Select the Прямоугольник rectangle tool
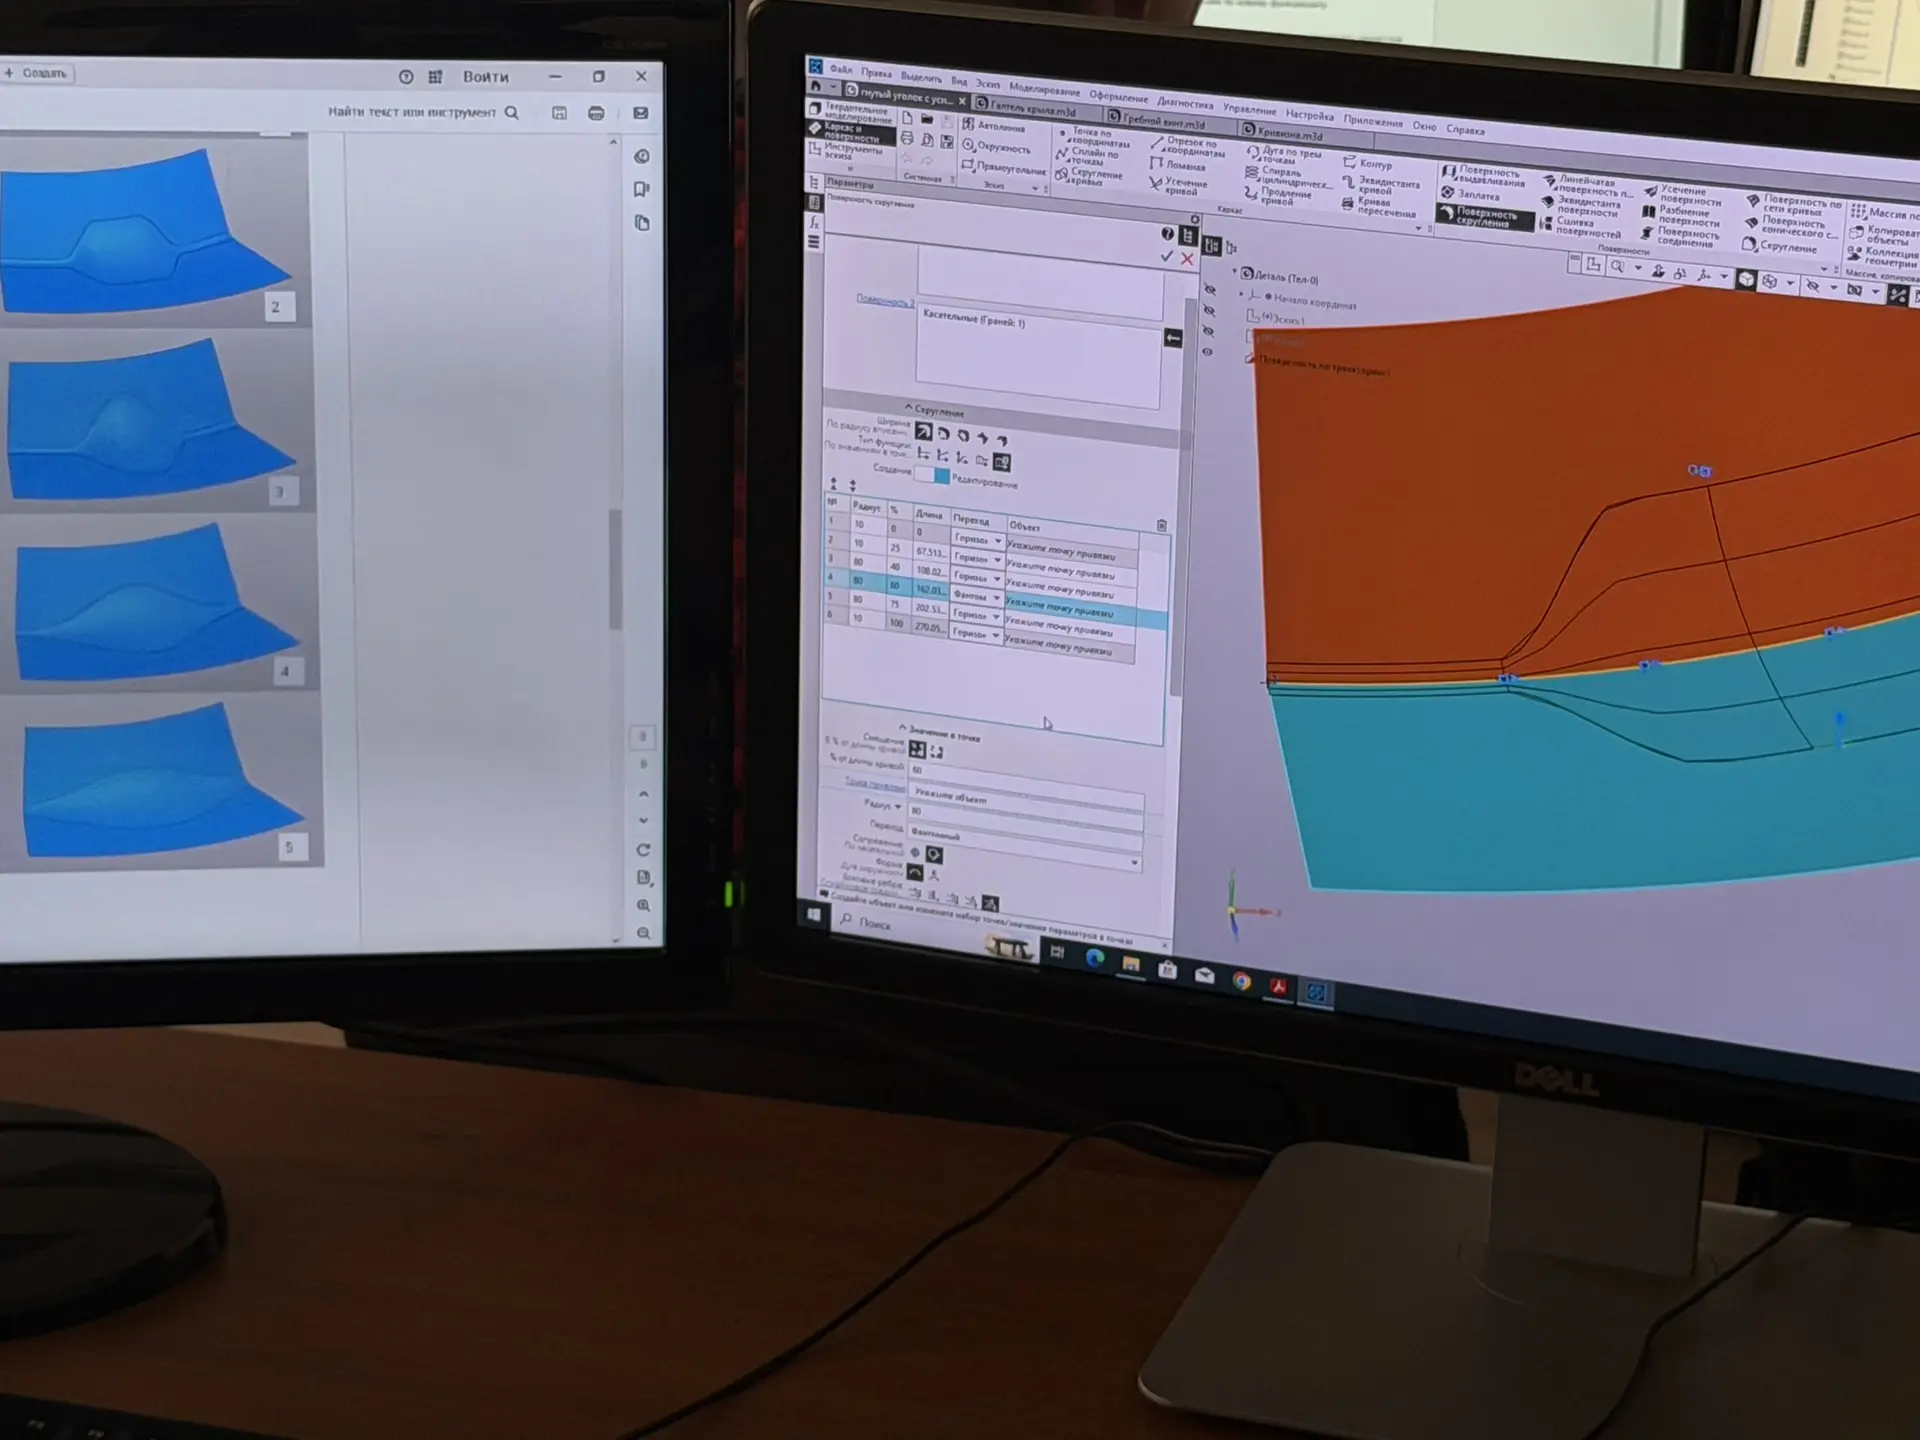This screenshot has height=1440, width=1920. tap(1004, 168)
